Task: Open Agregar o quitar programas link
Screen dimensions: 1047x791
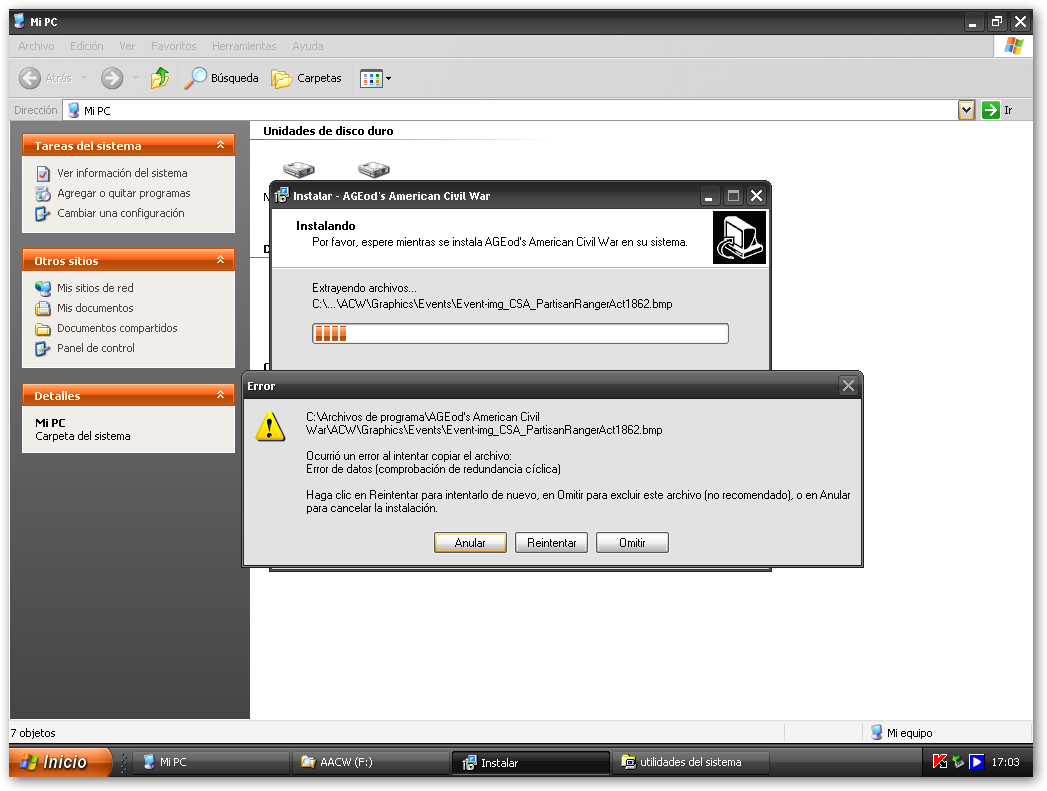Action: (123, 193)
